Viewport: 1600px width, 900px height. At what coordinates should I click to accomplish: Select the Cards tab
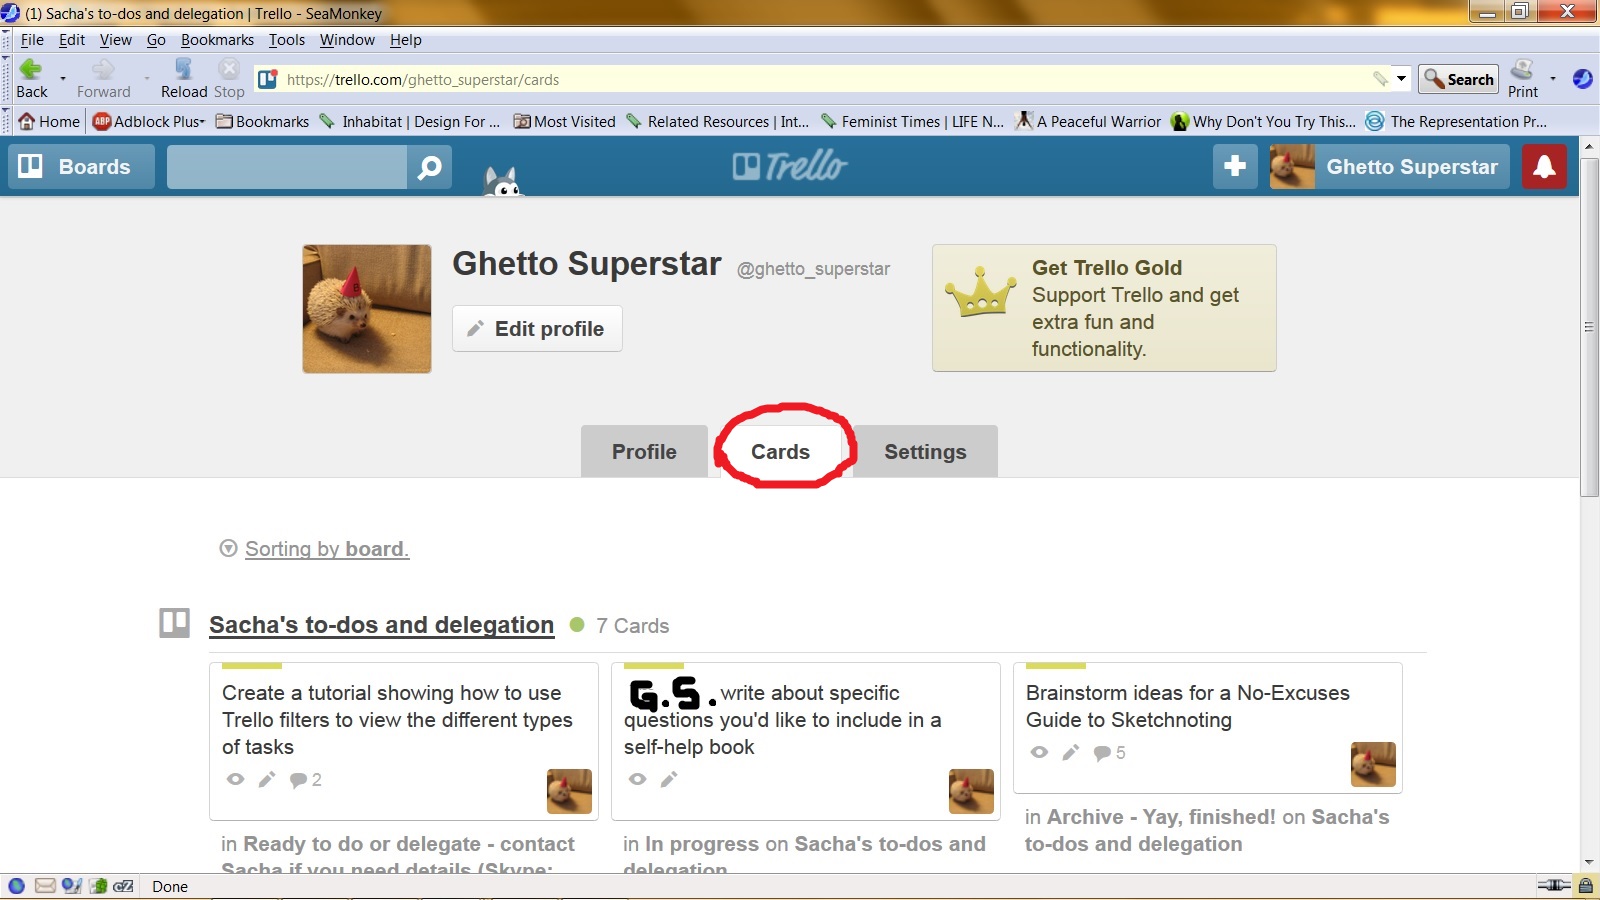click(781, 451)
